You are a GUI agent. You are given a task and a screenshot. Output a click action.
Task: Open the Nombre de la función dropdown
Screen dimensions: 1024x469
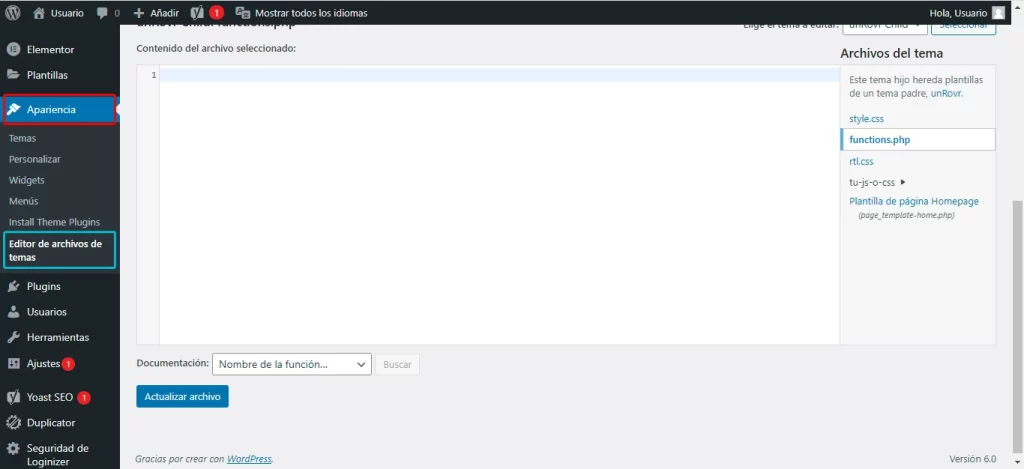[x=292, y=364]
